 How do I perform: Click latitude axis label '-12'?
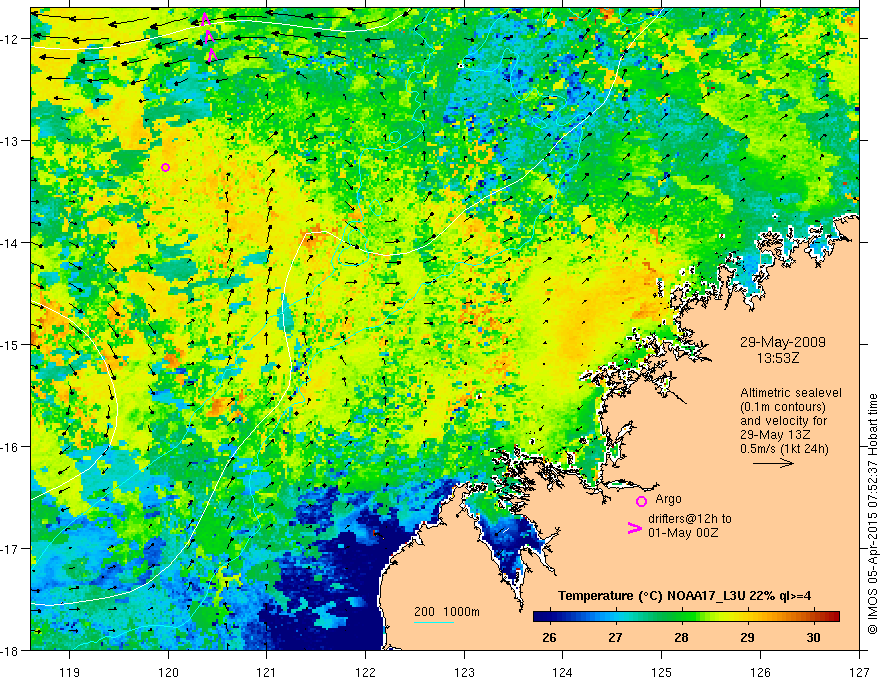[10, 39]
